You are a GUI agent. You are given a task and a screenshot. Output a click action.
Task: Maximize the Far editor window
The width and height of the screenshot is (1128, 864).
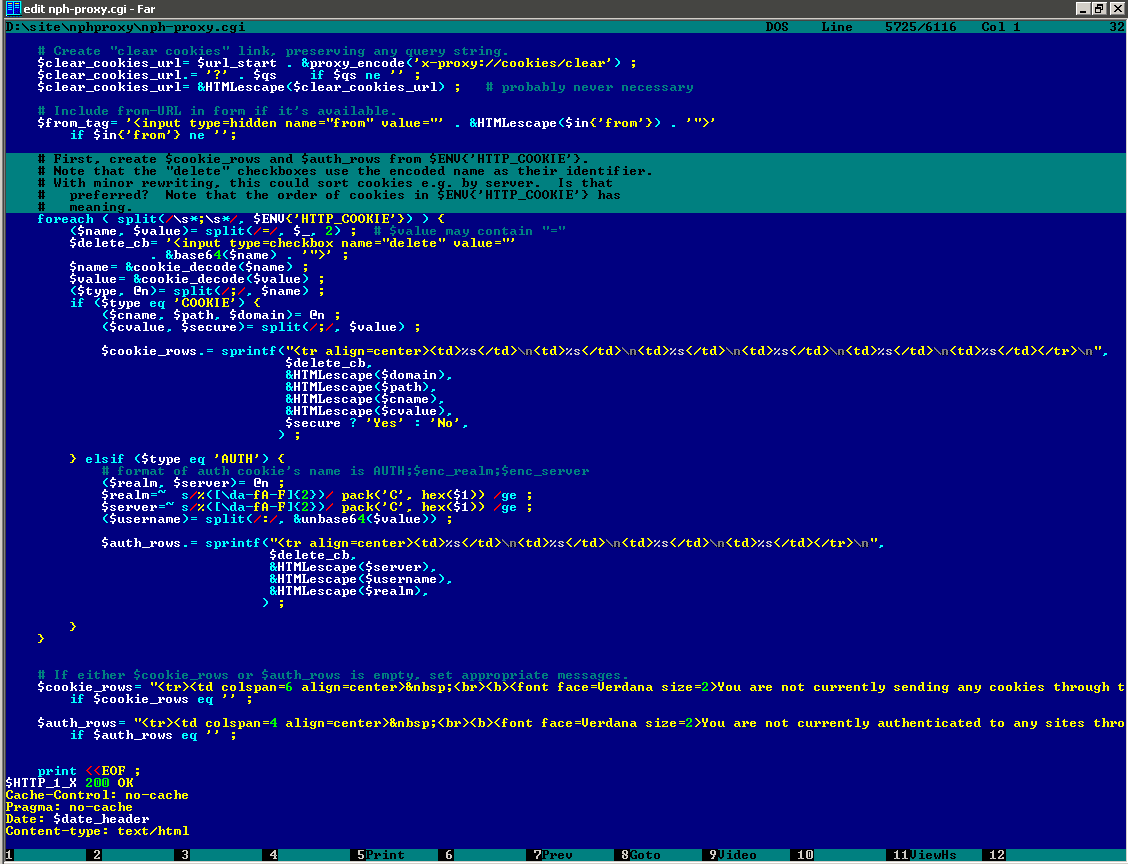point(1099,9)
